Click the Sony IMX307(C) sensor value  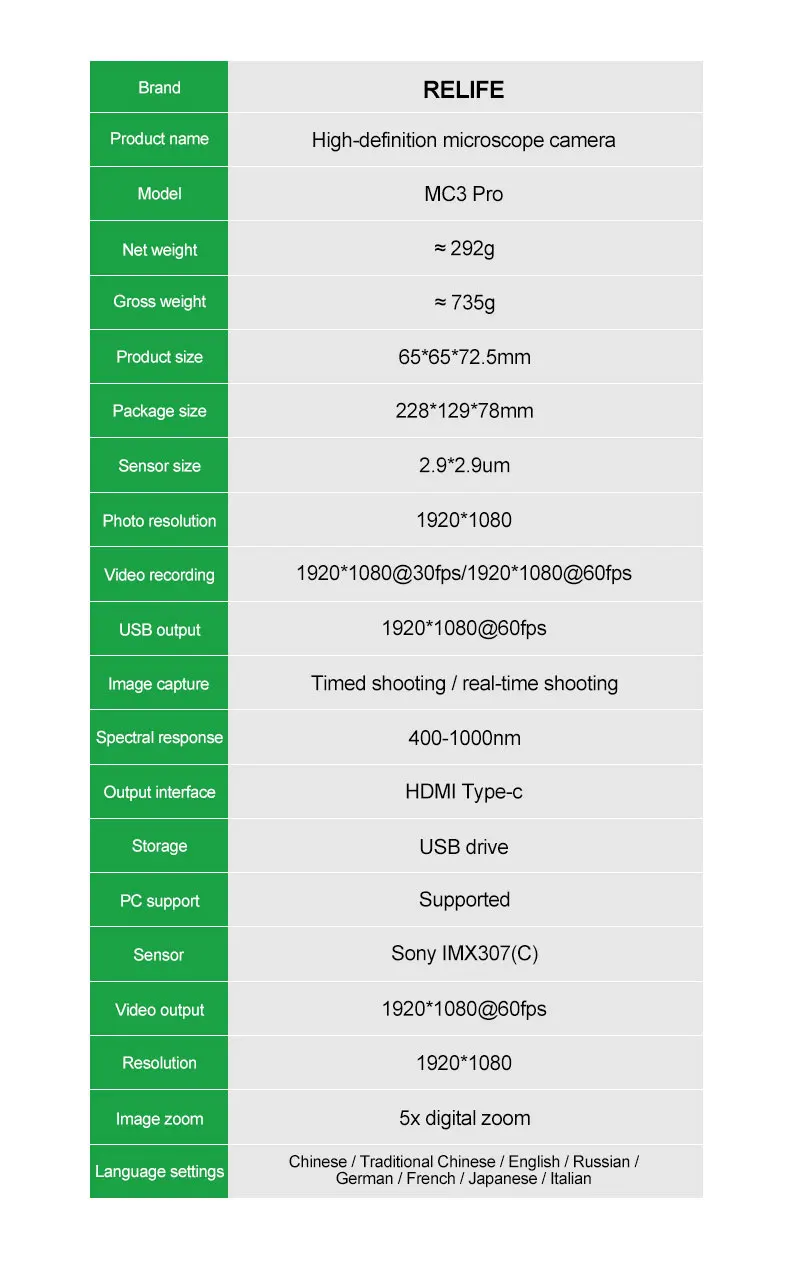[464, 954]
